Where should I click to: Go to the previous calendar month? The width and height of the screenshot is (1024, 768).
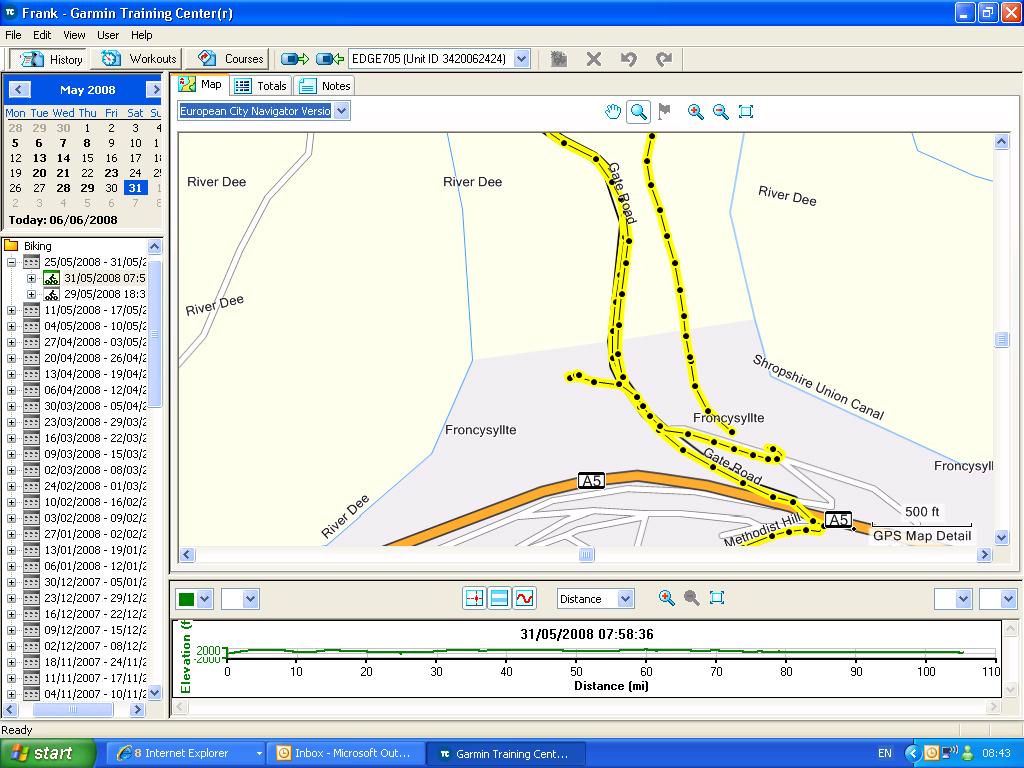(19, 90)
